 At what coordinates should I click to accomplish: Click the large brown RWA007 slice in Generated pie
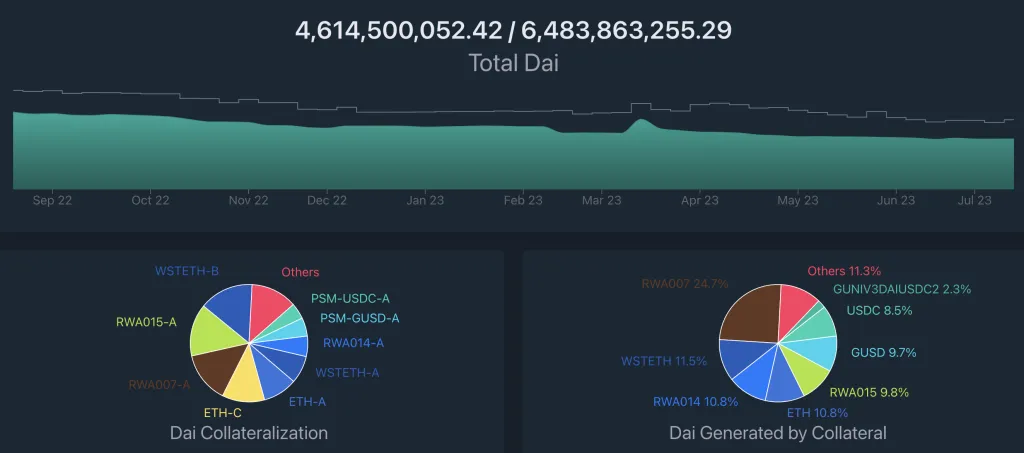(x=752, y=313)
